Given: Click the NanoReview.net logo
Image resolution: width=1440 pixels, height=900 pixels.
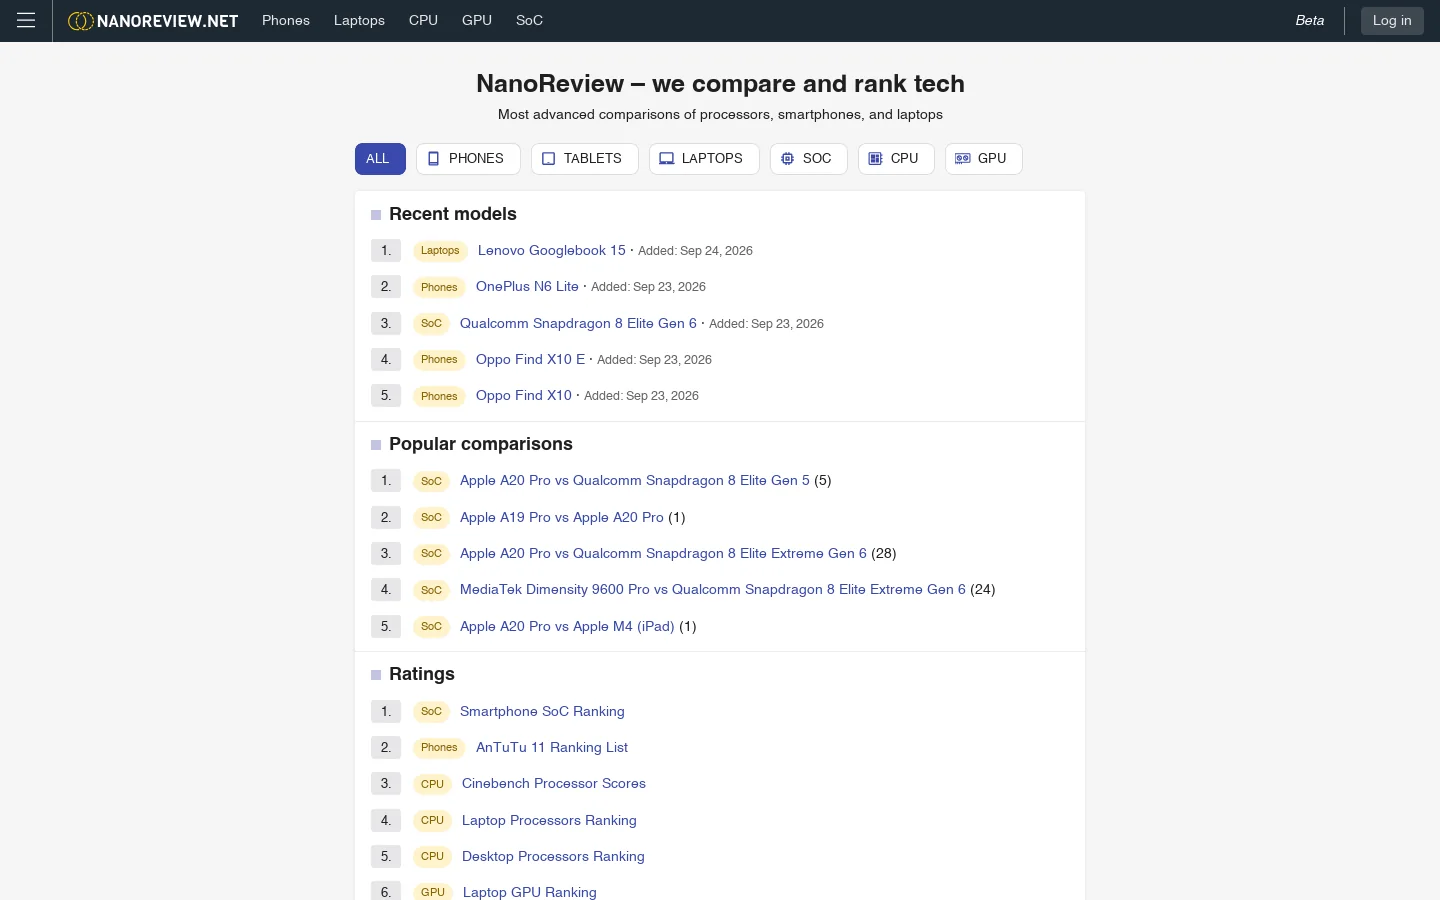Looking at the screenshot, I should point(153,21).
